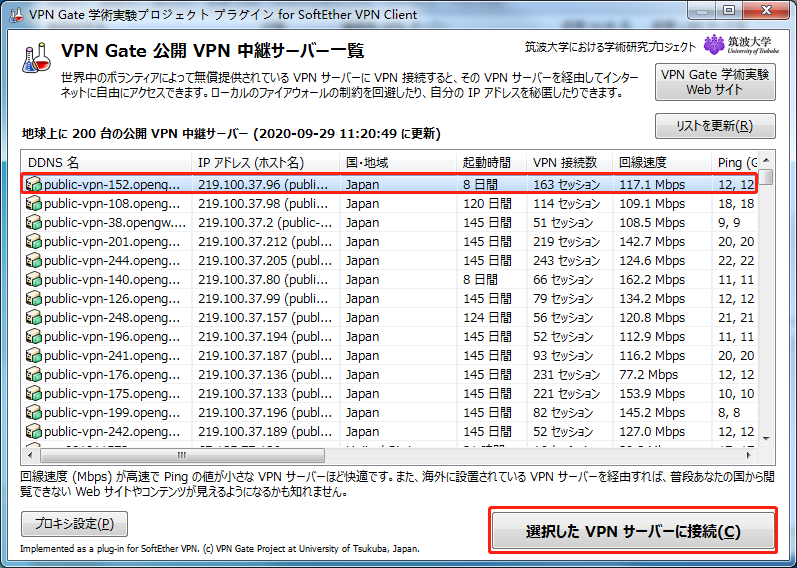Click the VPN Gate flask logo icon
797x568 pixels.
coord(37,57)
